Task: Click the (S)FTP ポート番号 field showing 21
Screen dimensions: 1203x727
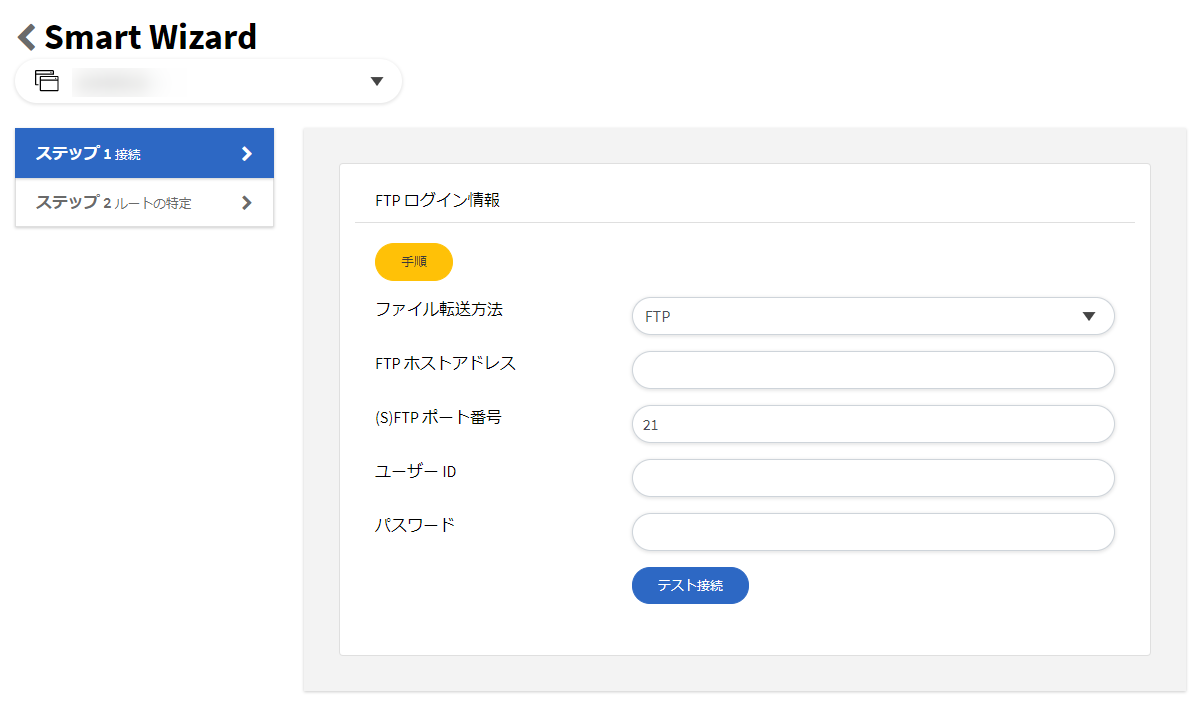Action: click(x=872, y=424)
